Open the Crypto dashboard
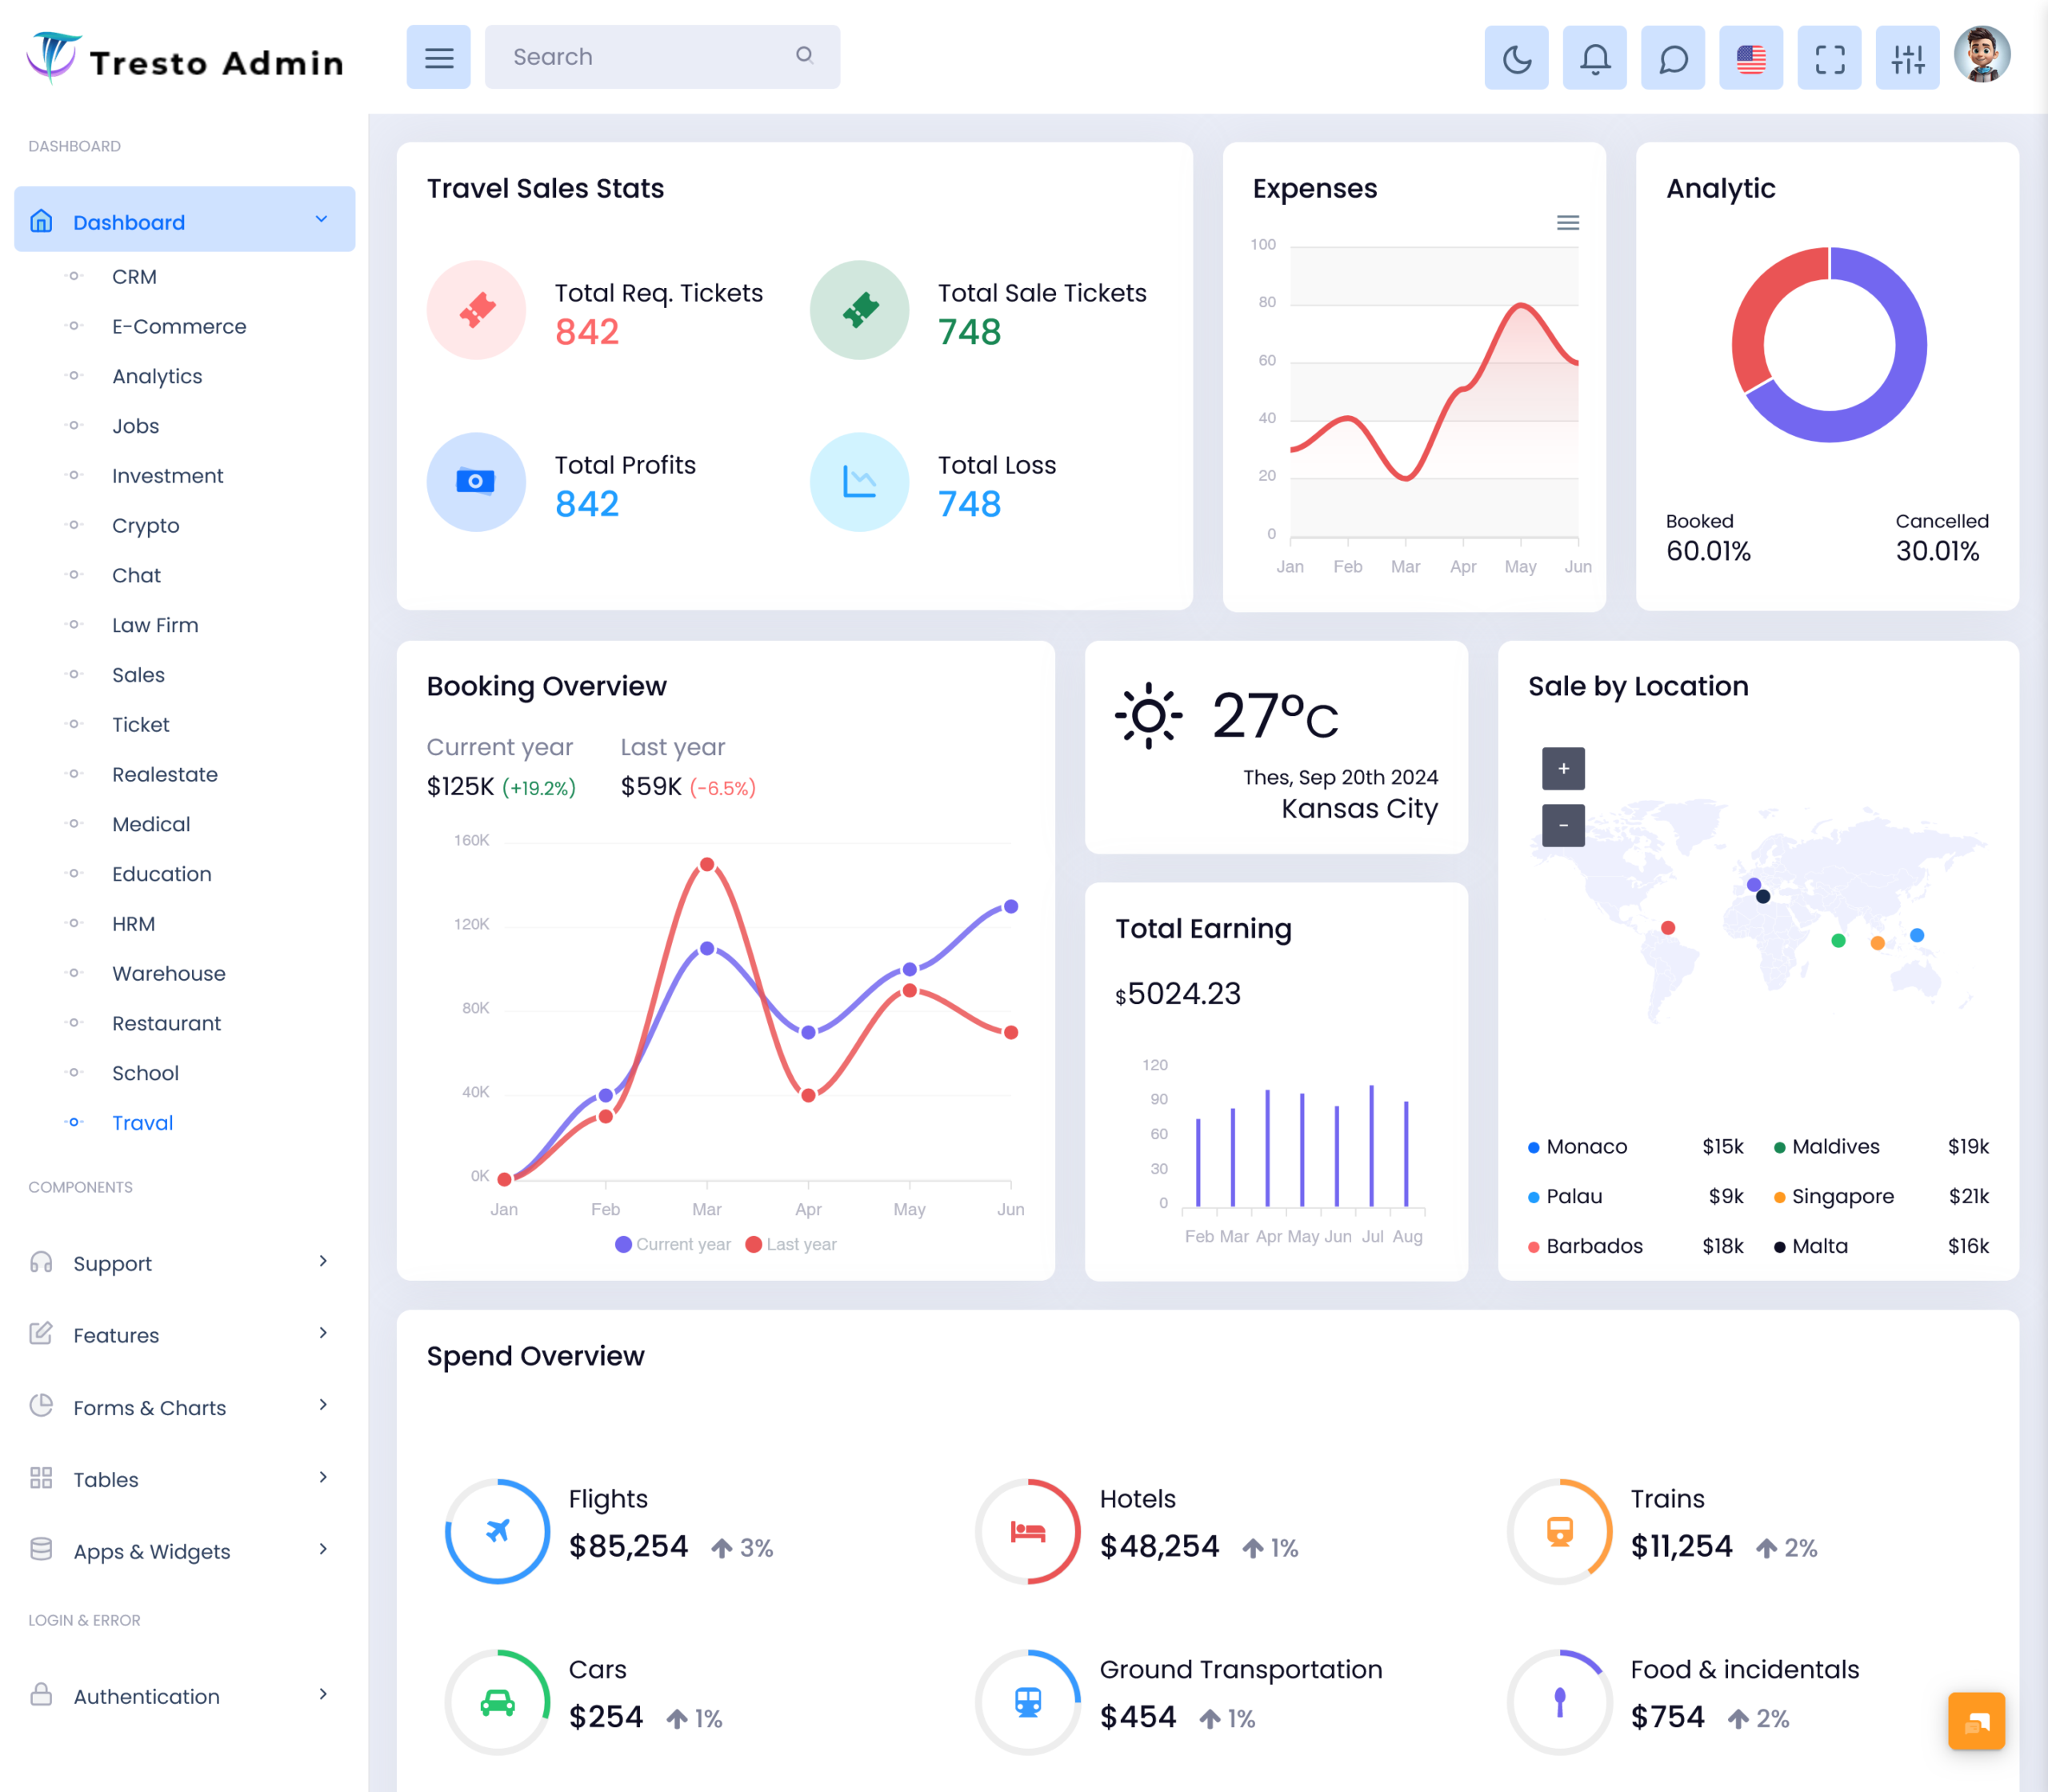The height and width of the screenshot is (1792, 2048). coord(145,526)
